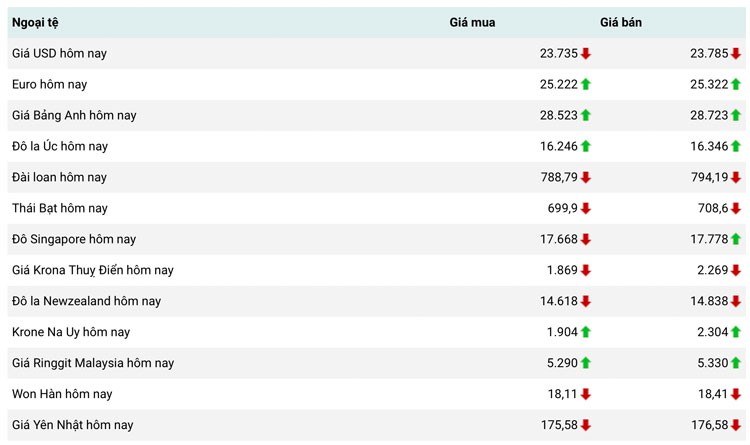The image size is (750, 445).
Task: Click green arrow next to Krone 1.904
Action: coord(586,332)
